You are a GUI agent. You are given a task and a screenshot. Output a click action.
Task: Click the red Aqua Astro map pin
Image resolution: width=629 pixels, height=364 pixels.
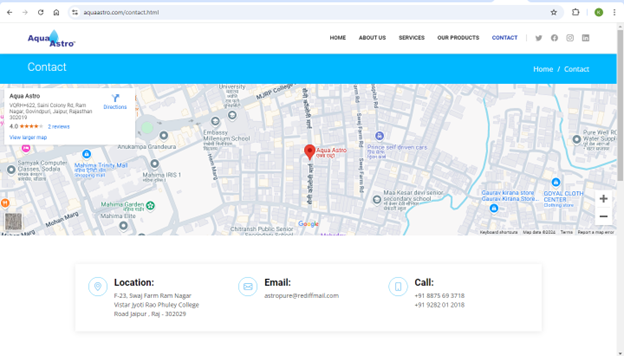[309, 152]
